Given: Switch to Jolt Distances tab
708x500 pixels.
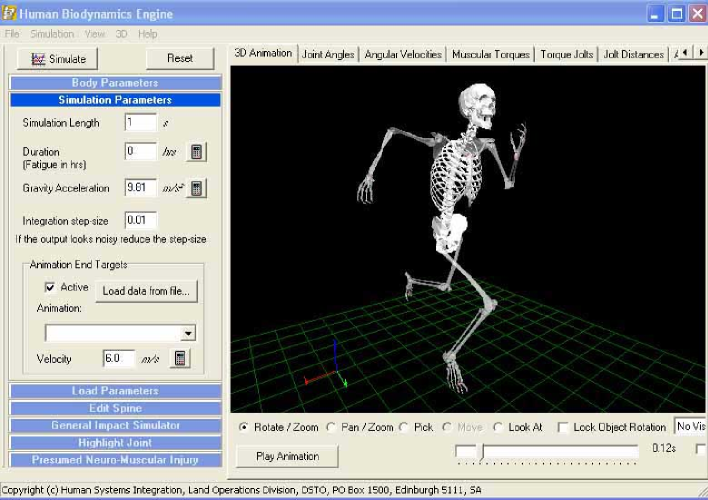Looking at the screenshot, I should (x=633, y=54).
